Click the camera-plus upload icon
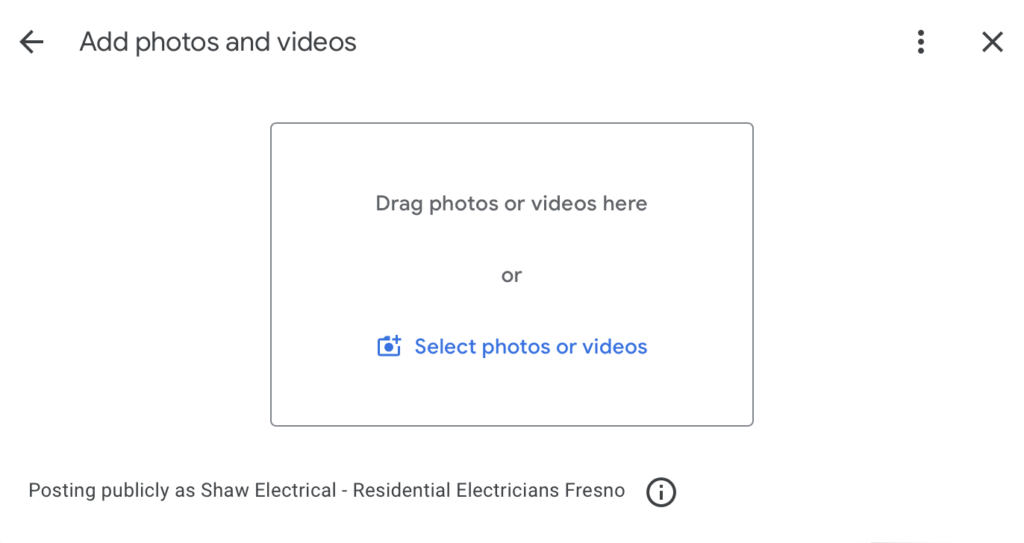Screen dimensions: 1024x543 (389, 346)
